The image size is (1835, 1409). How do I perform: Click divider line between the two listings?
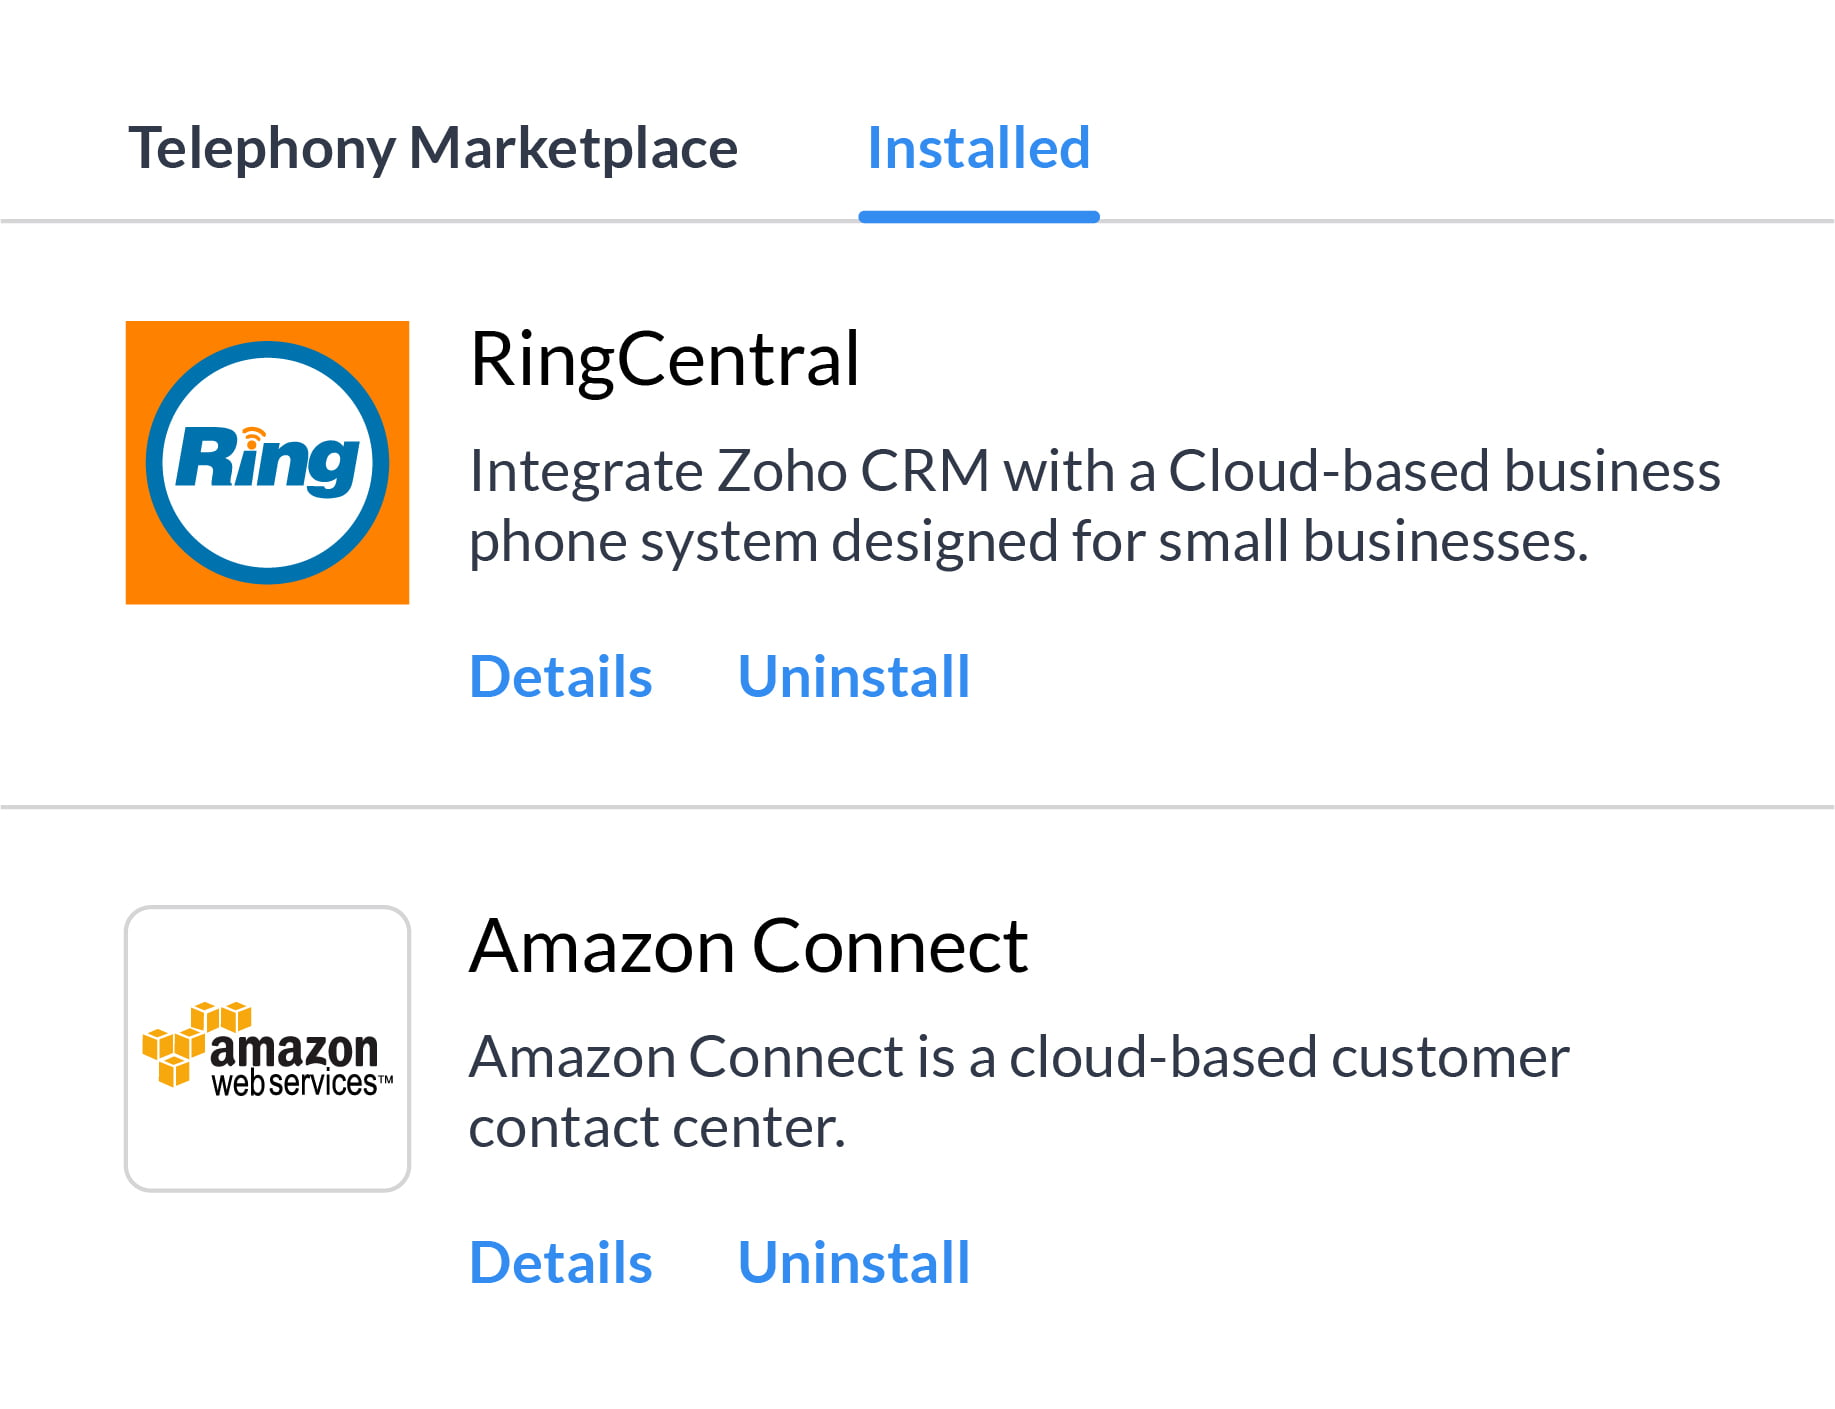pyautogui.click(x=917, y=807)
